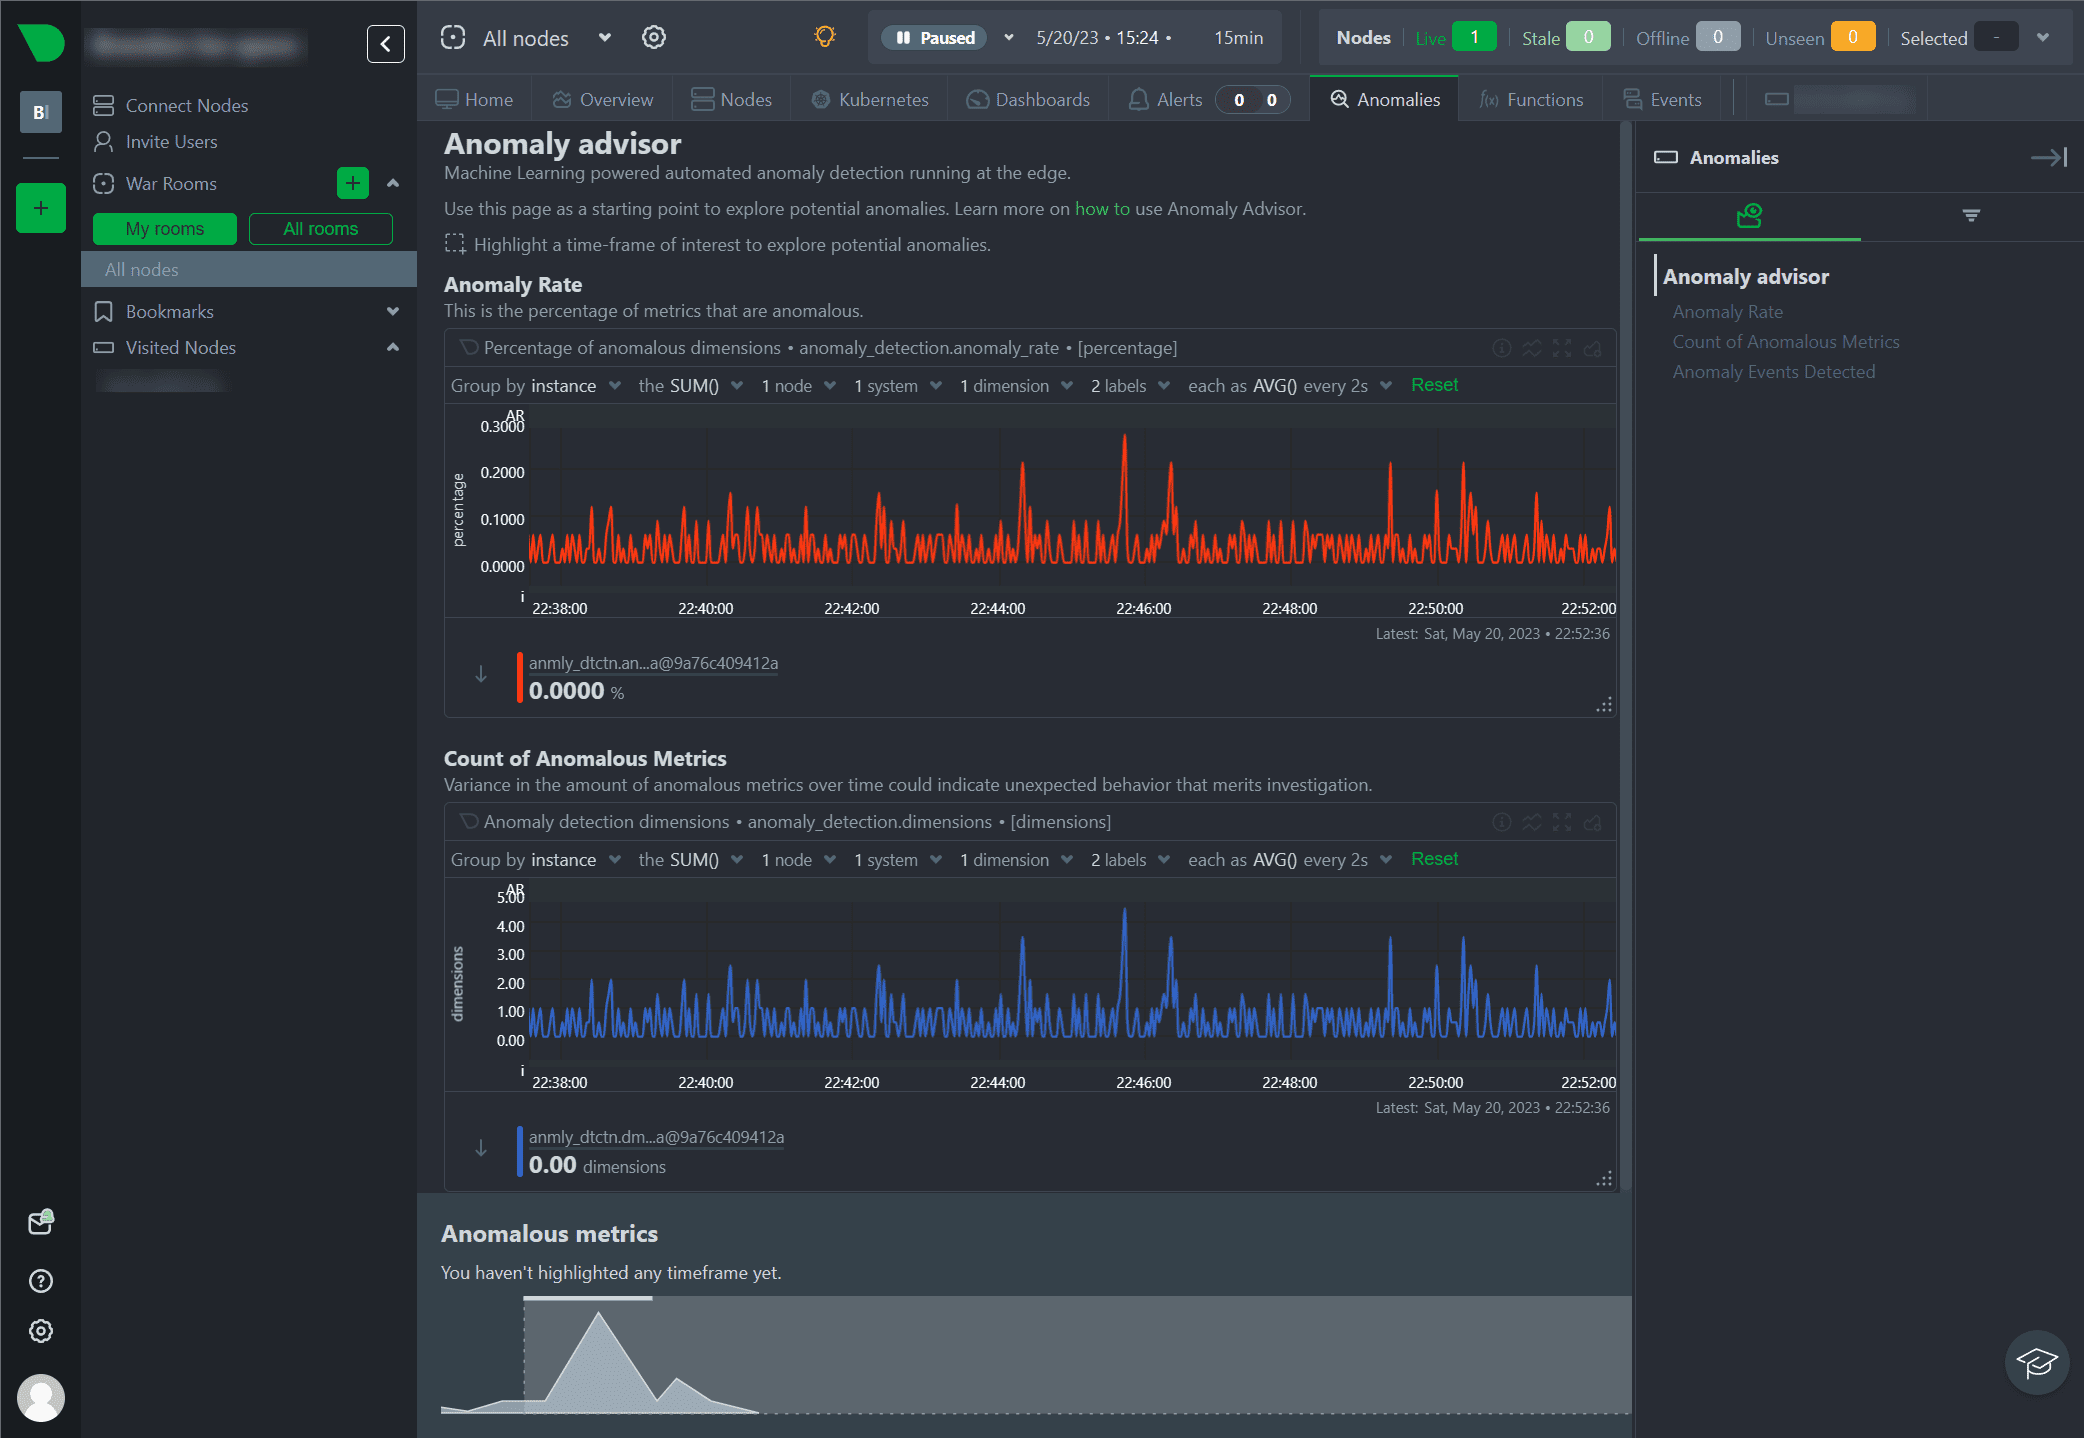The image size is (2084, 1438).
Task: Switch to My rooms filter
Action: point(165,229)
